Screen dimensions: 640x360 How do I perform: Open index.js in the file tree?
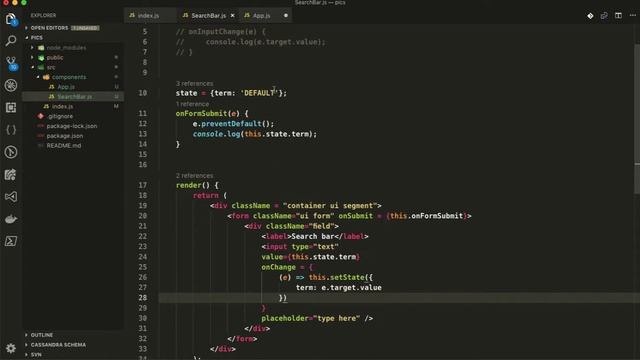[x=62, y=107]
